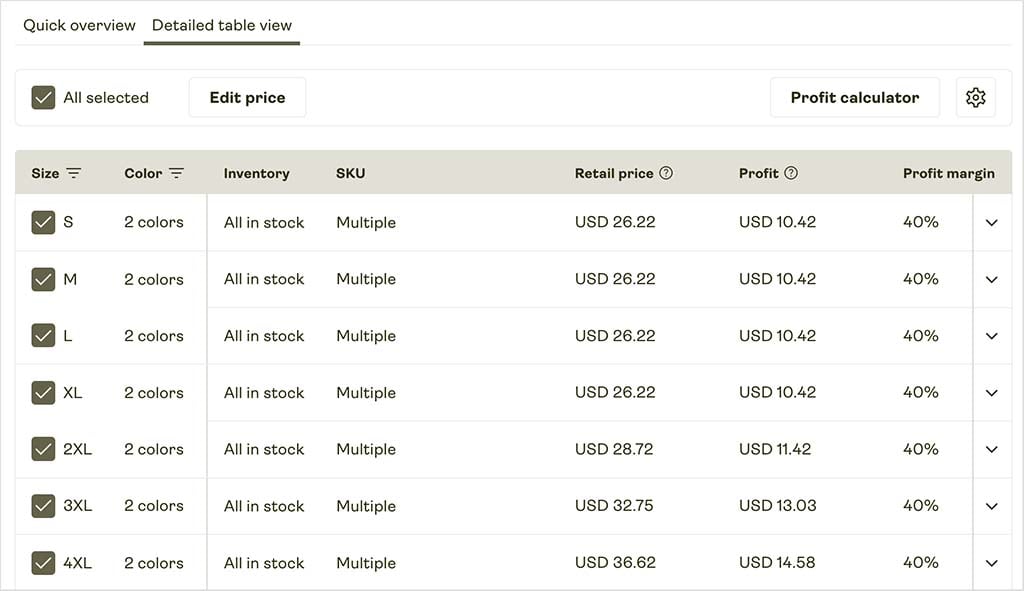
Task: Uncheck the 2XL row checkbox
Action: [x=43, y=449]
